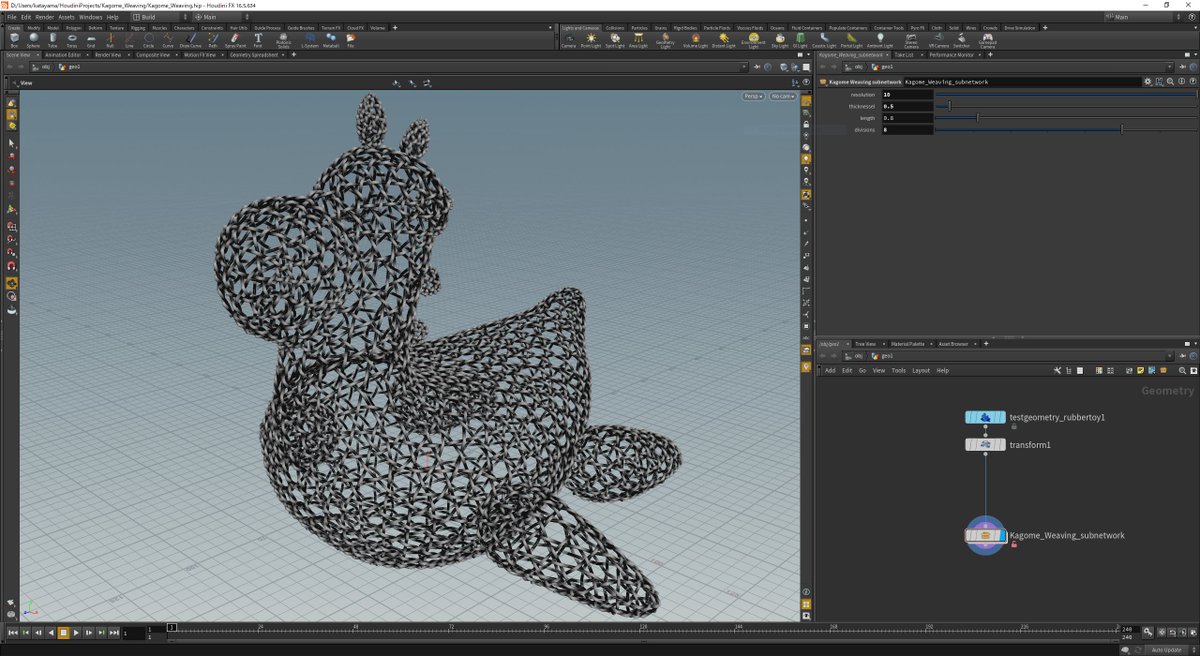
Task: Select the Font shelf tool
Action: (x=258, y=39)
